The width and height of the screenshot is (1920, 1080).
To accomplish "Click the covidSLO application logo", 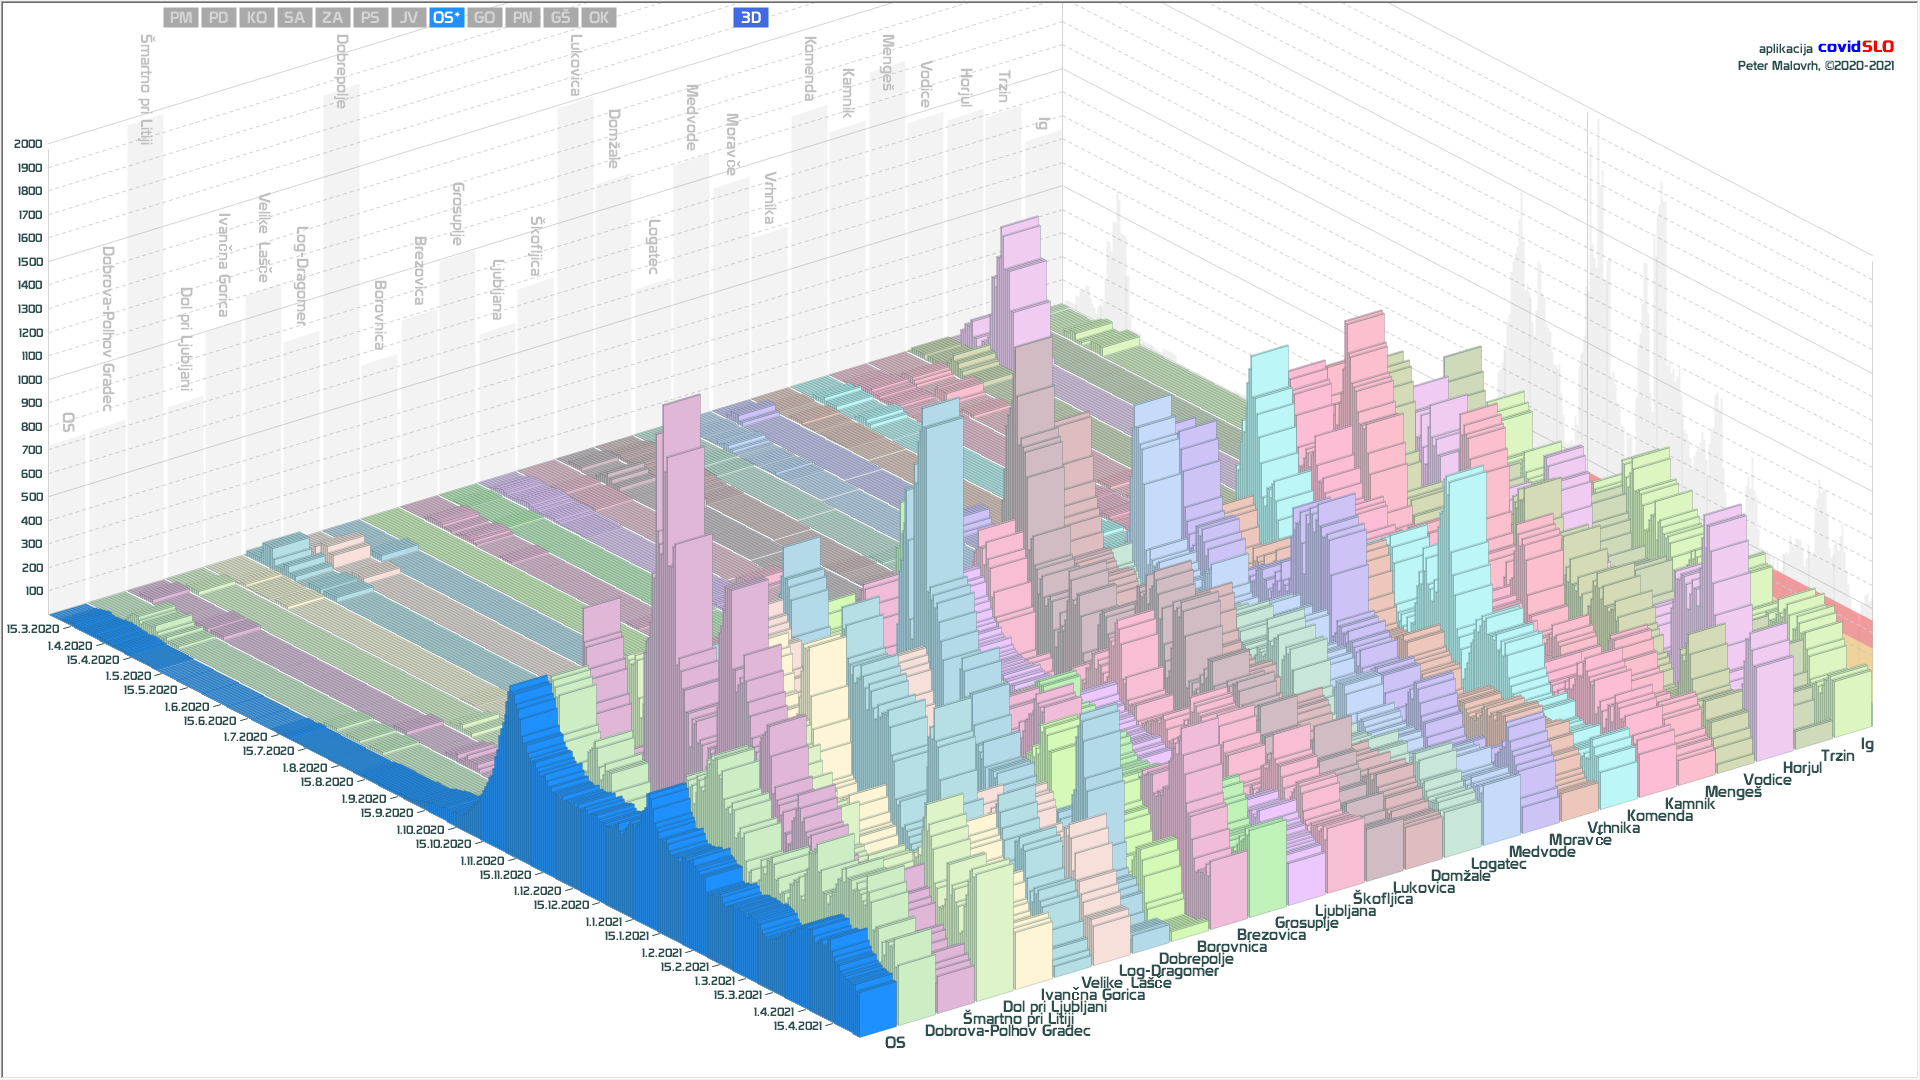I will point(1855,47).
